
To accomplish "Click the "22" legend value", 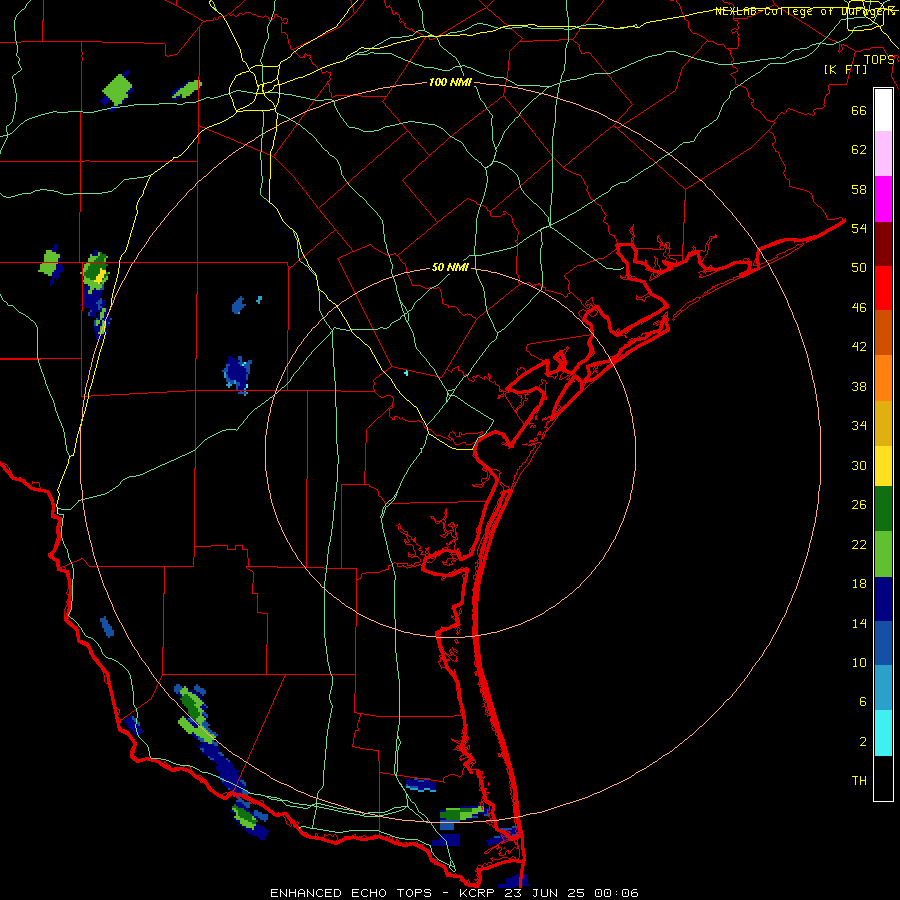I will tap(859, 544).
